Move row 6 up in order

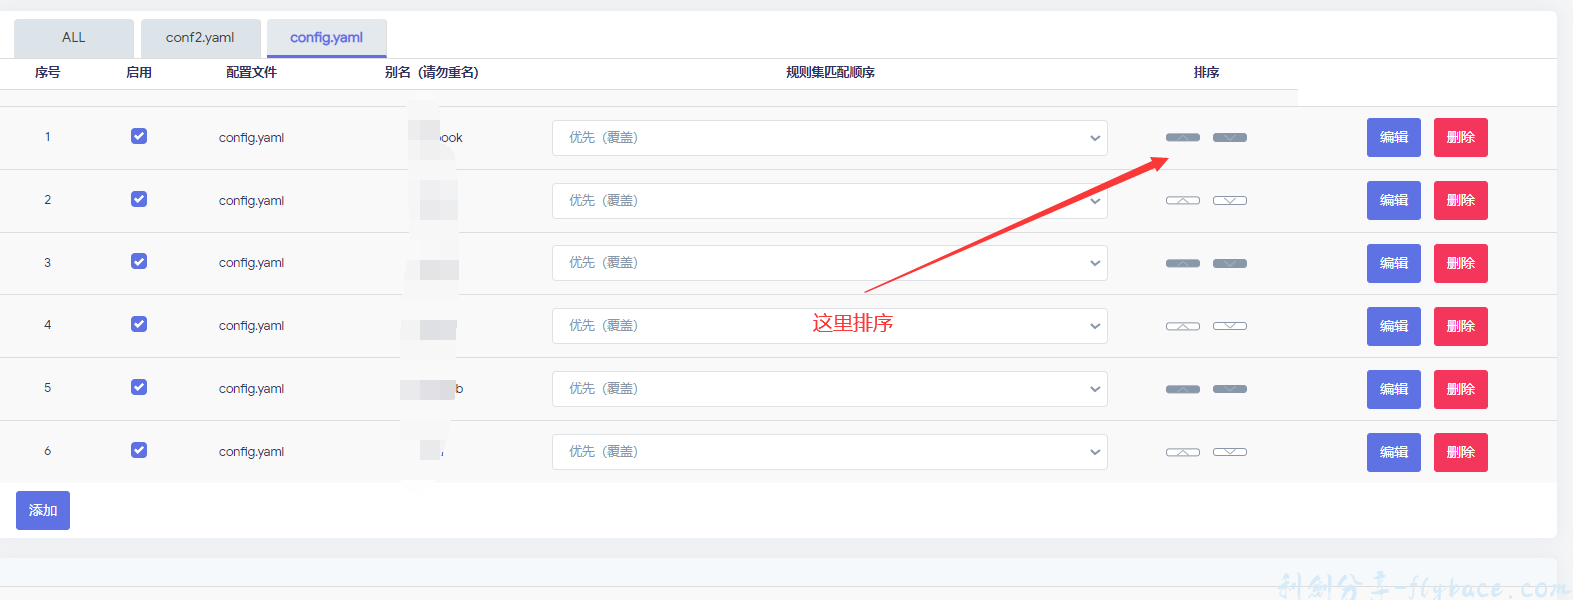coord(1182,452)
